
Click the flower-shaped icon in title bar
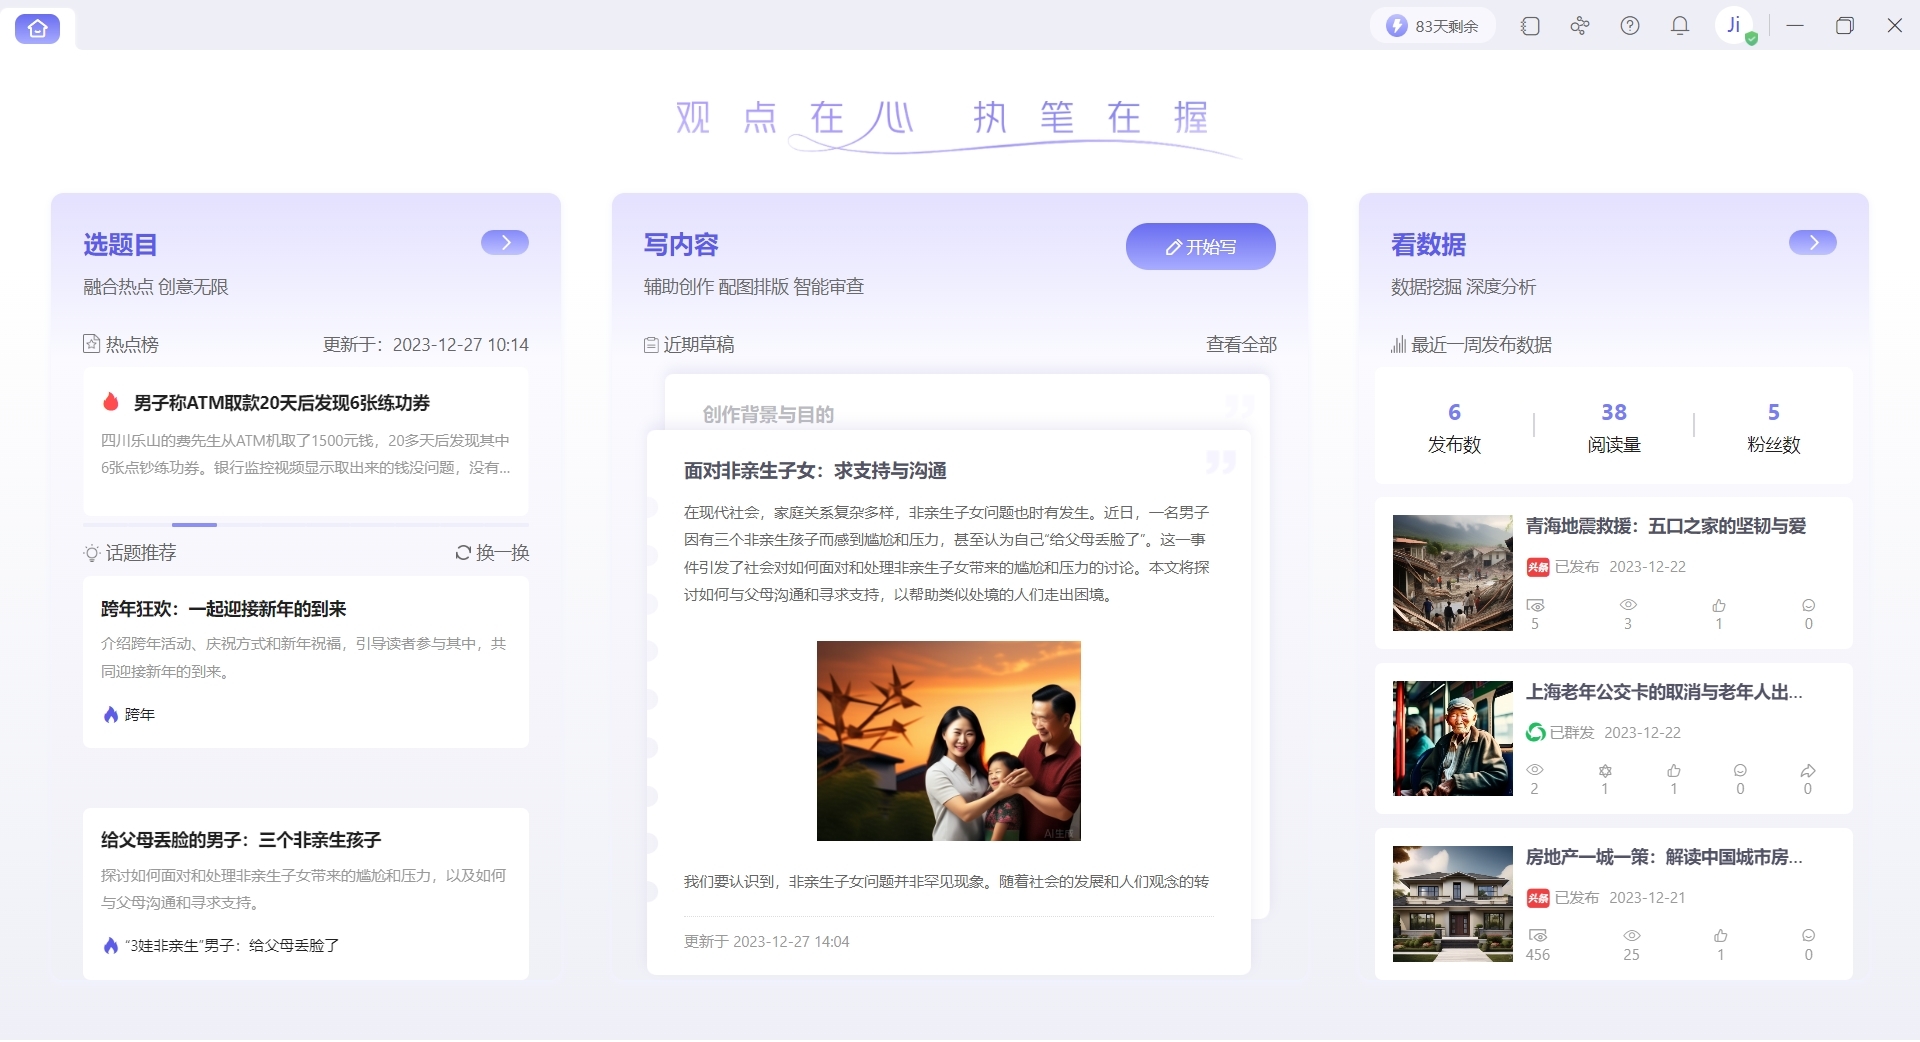1580,26
